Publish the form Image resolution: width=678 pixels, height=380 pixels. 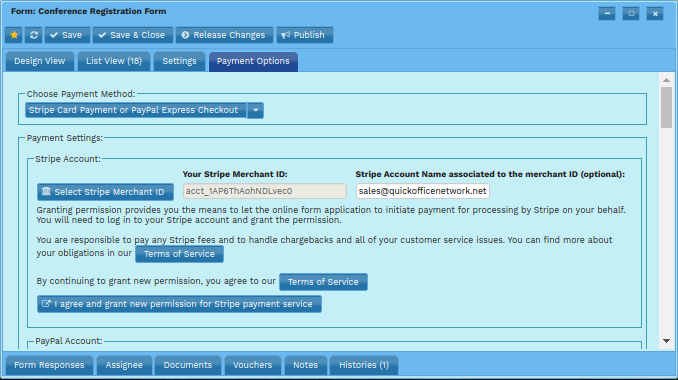[304, 35]
